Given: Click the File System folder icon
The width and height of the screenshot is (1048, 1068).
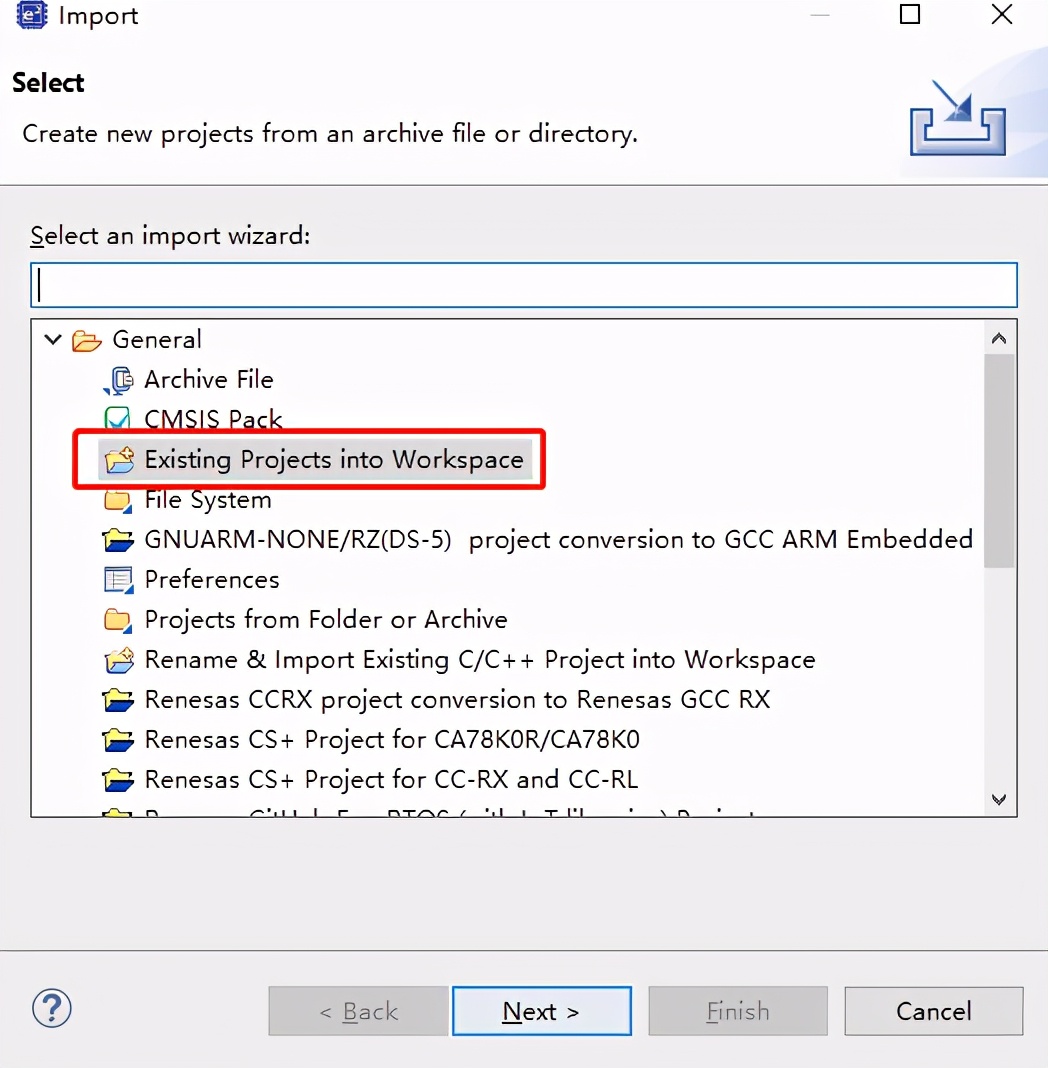Looking at the screenshot, I should coord(118,500).
